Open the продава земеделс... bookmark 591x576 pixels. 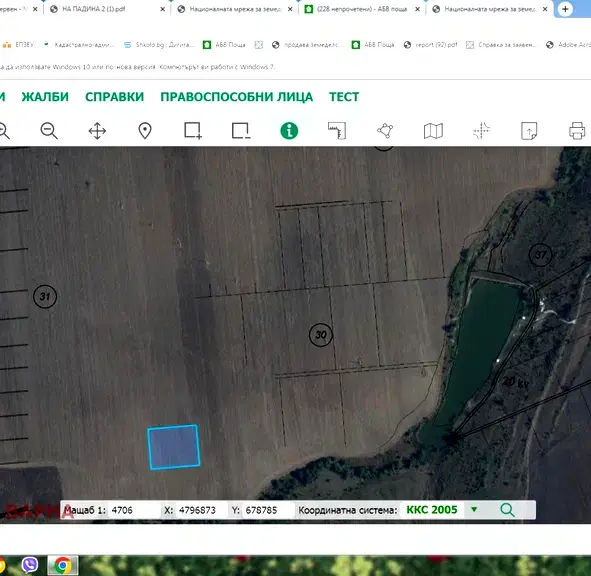point(307,45)
